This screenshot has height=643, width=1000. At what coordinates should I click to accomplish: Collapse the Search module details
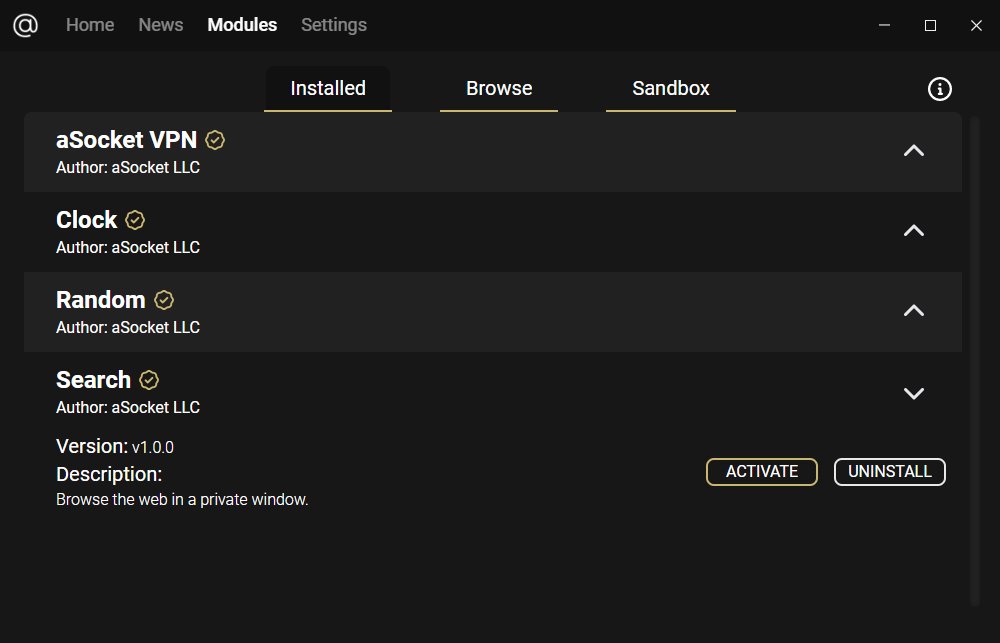point(914,393)
